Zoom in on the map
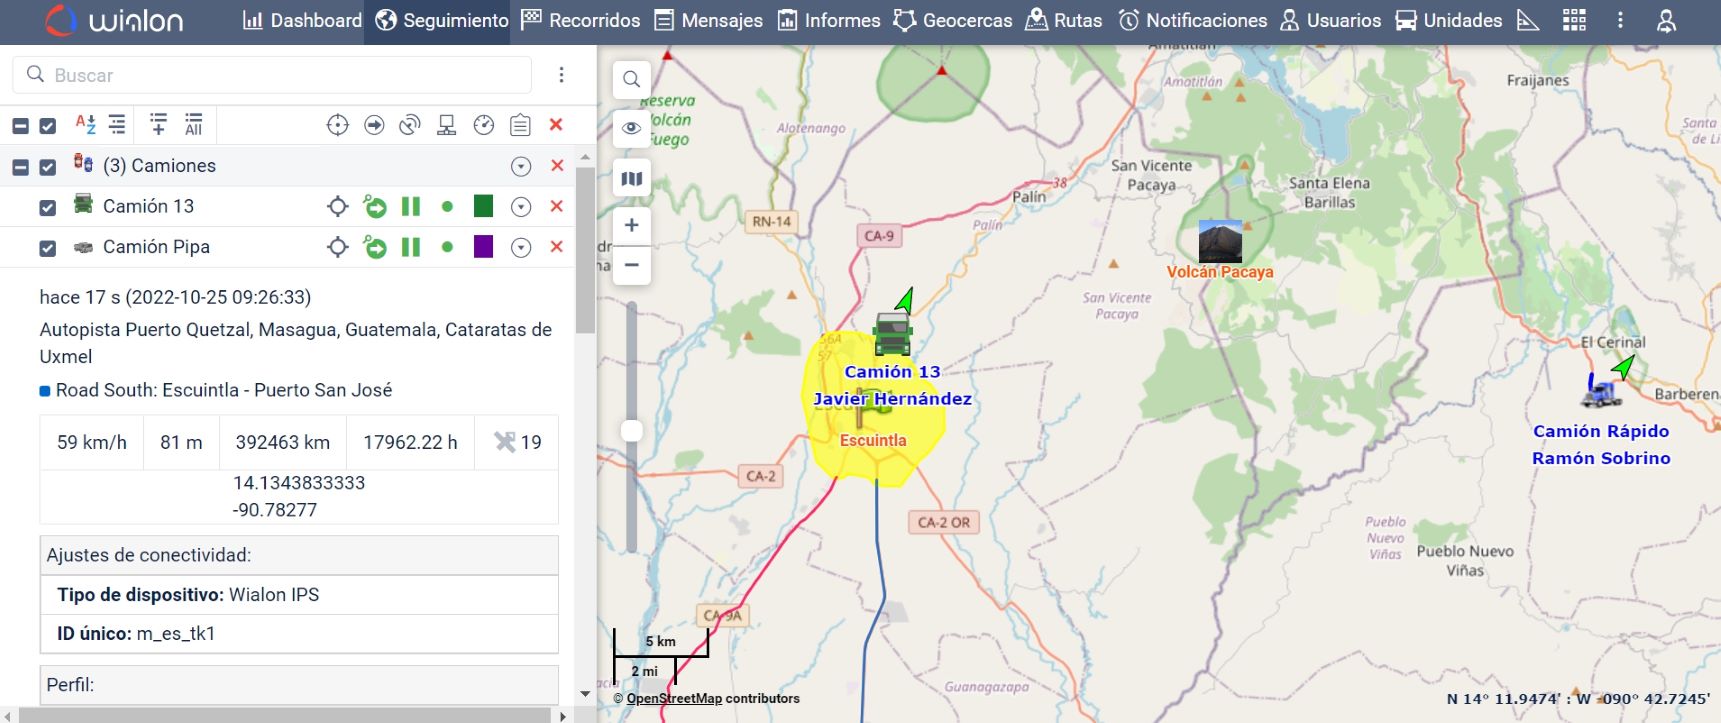Image resolution: width=1721 pixels, height=723 pixels. pos(631,226)
